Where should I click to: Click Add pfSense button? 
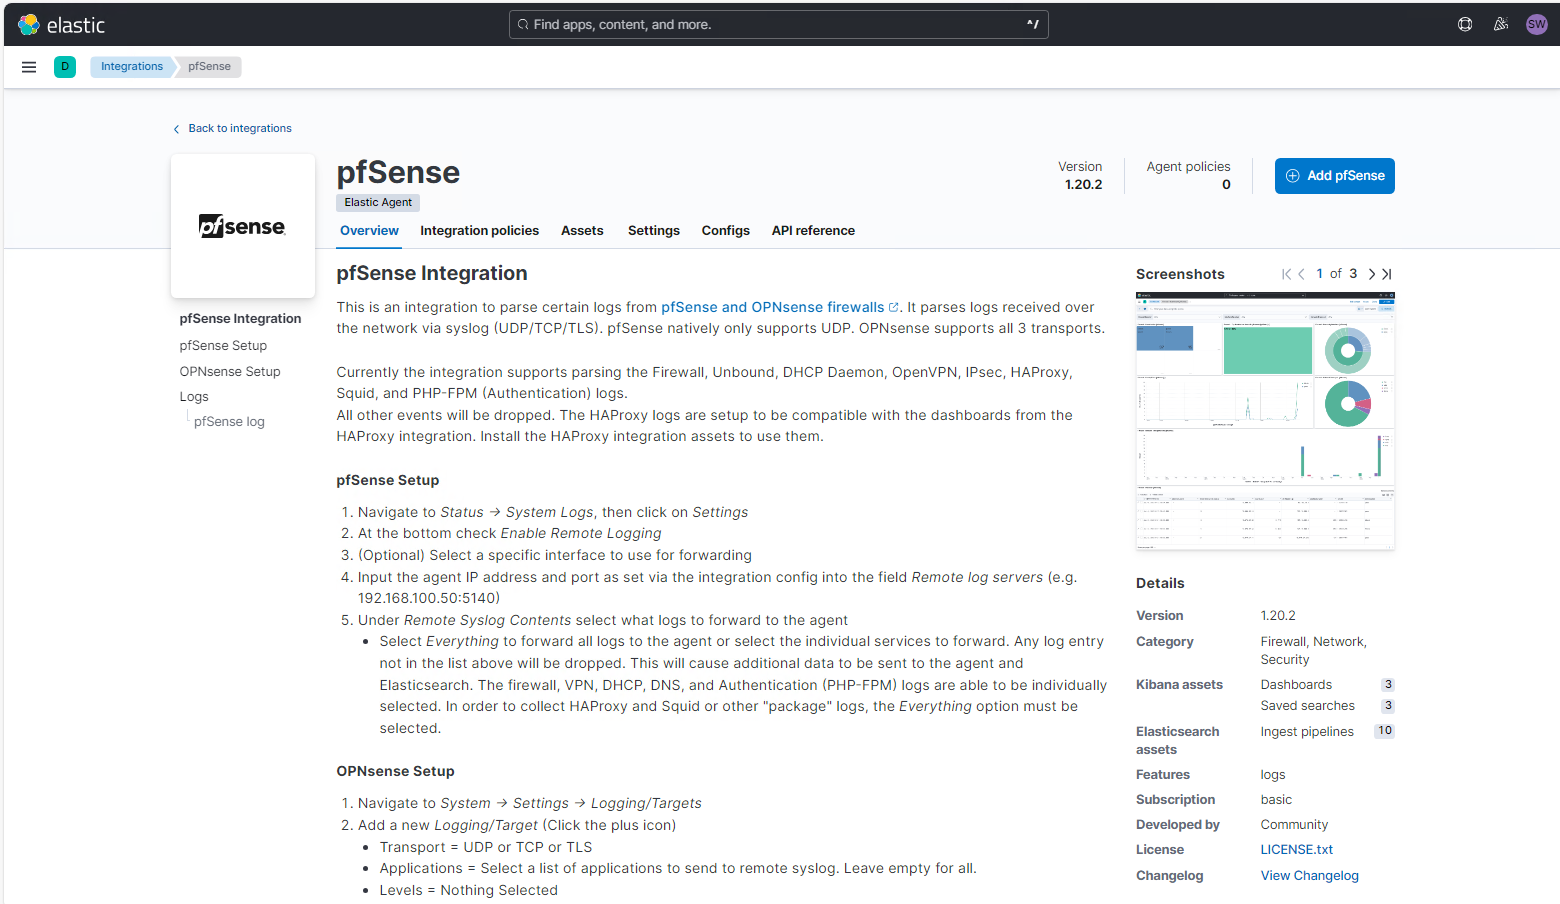tap(1334, 176)
